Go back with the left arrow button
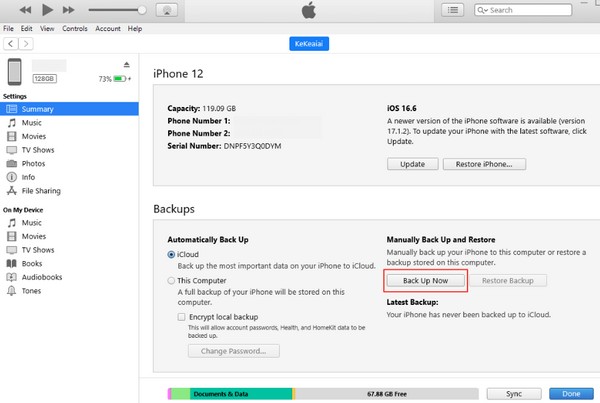Image resolution: width=600 pixels, height=403 pixels. [x=11, y=44]
